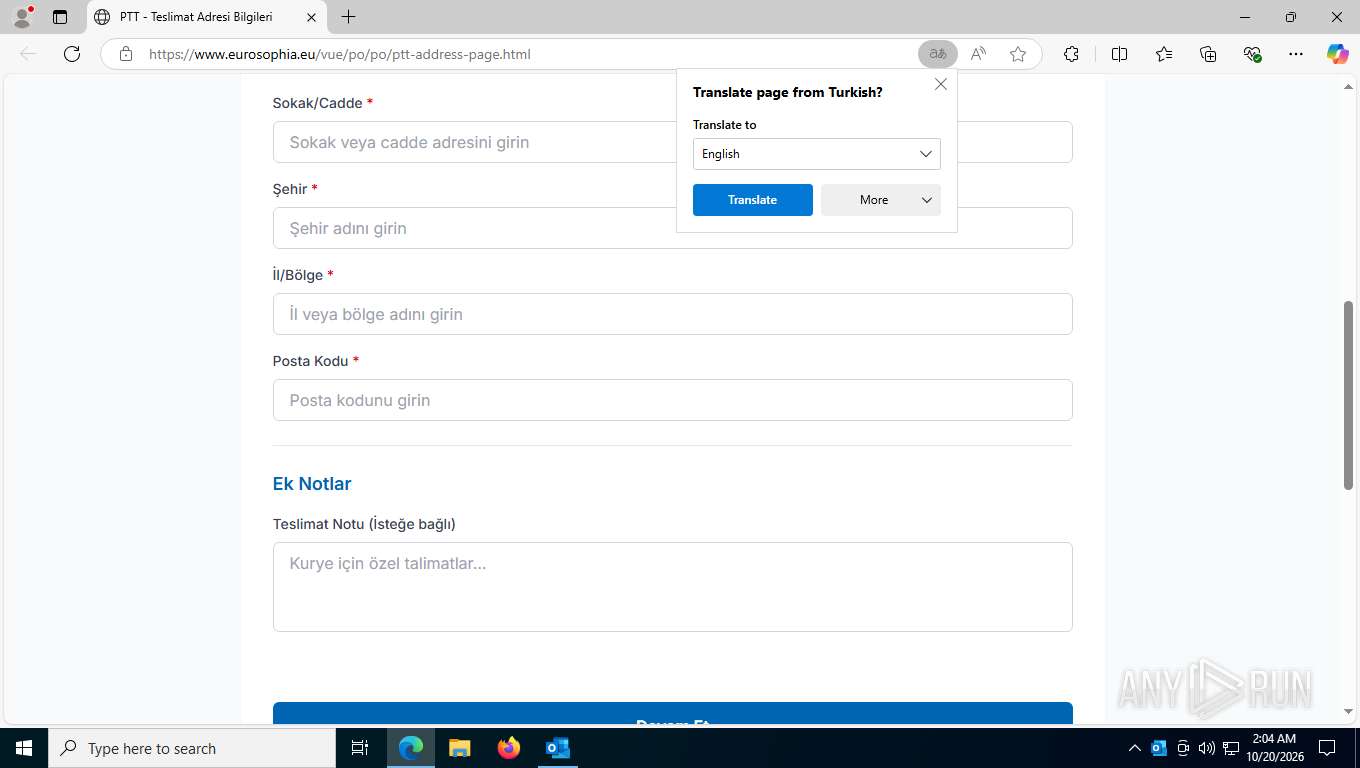Click the Windows search box
The height and width of the screenshot is (768, 1360).
(192, 748)
